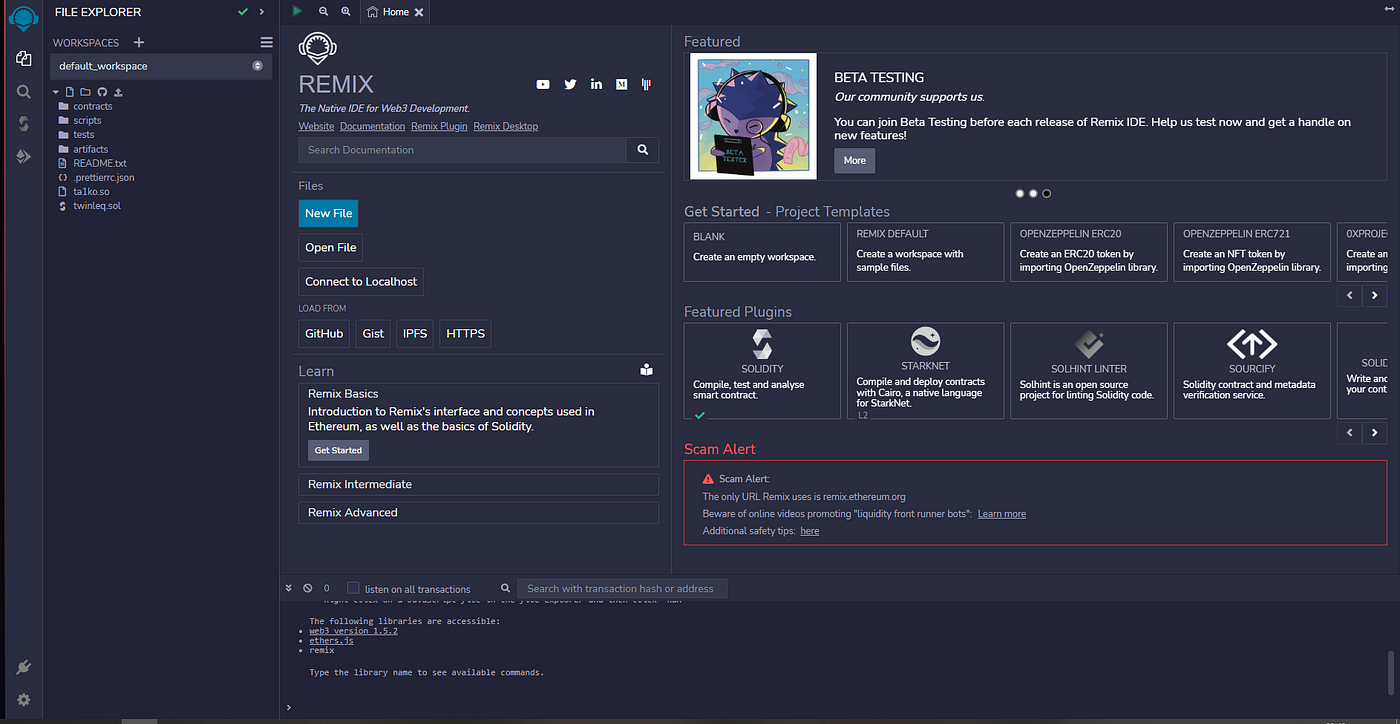
Task: Click the Beta Tester featured image
Action: tap(754, 117)
